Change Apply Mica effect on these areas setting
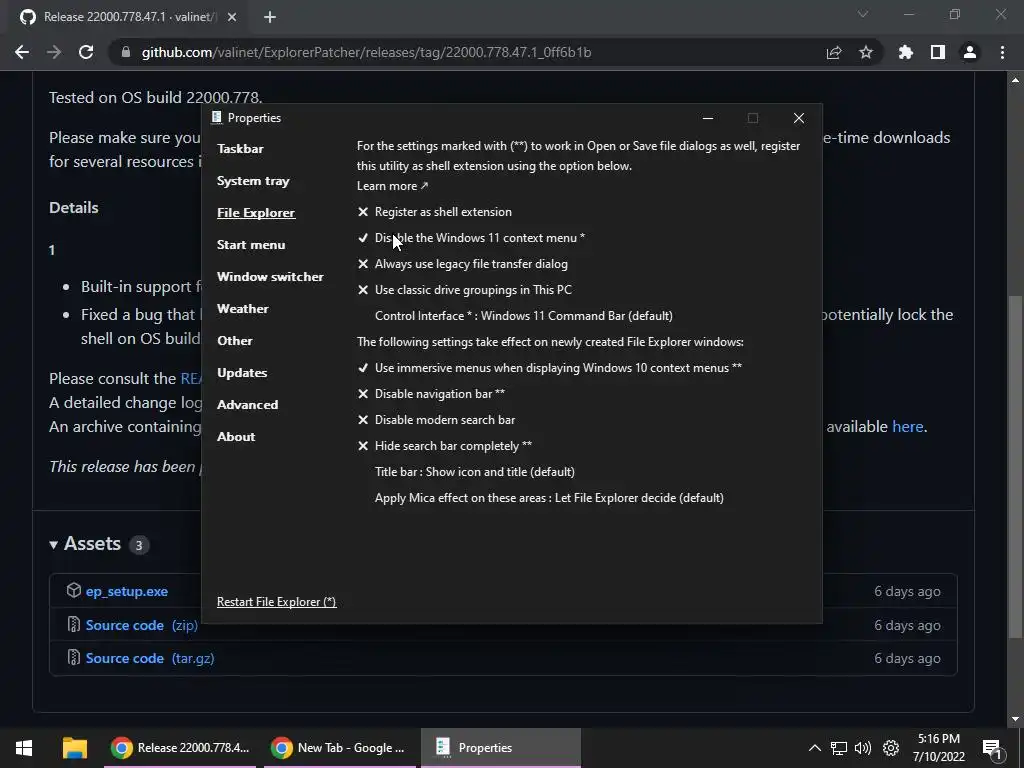 pos(549,498)
